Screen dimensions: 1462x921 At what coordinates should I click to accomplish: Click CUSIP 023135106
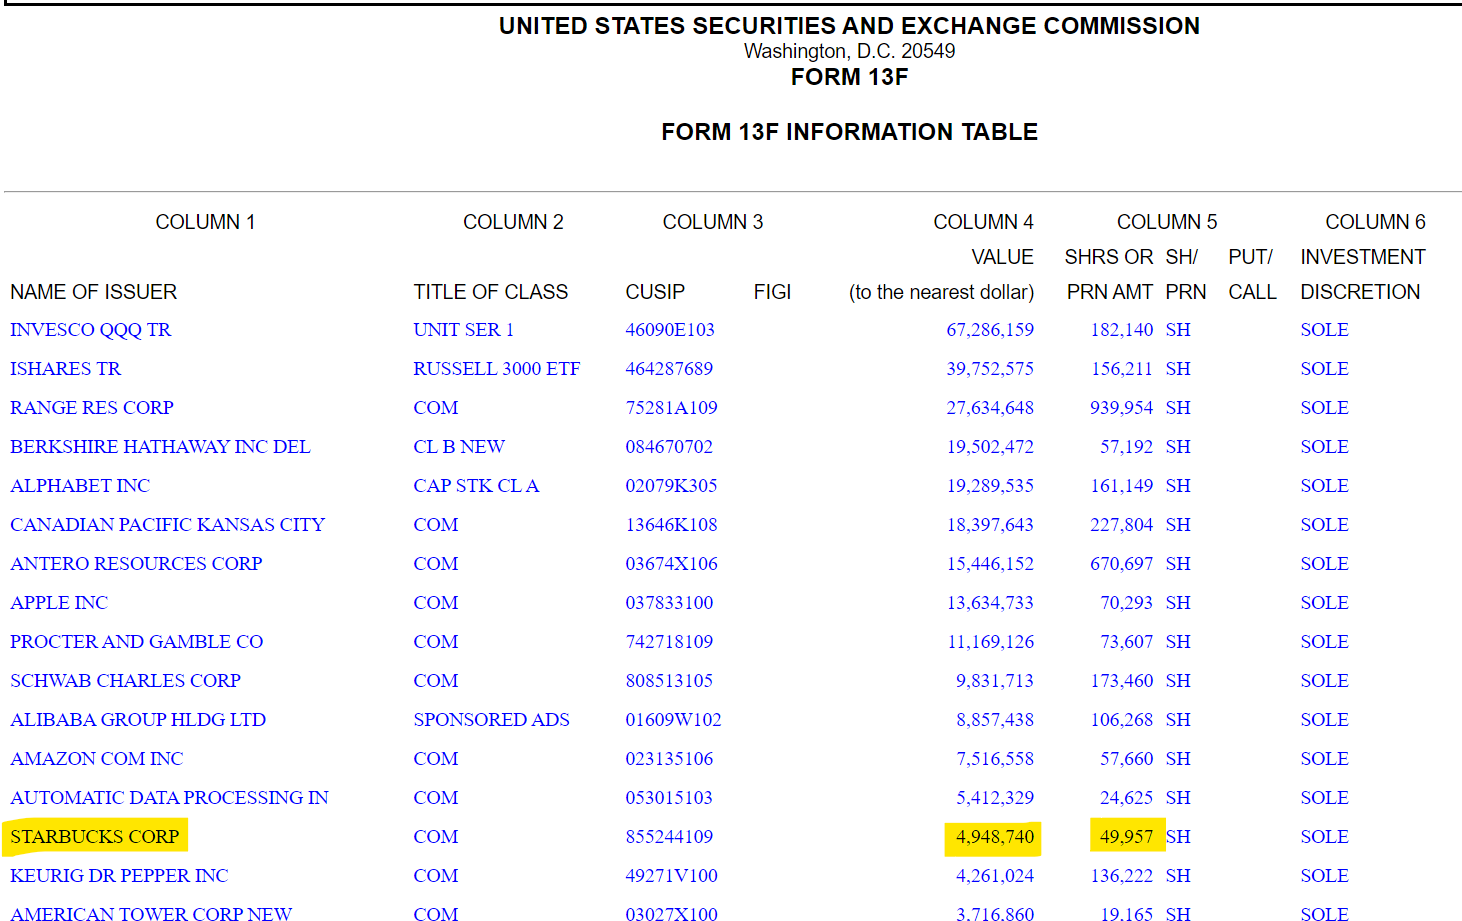pos(669,759)
